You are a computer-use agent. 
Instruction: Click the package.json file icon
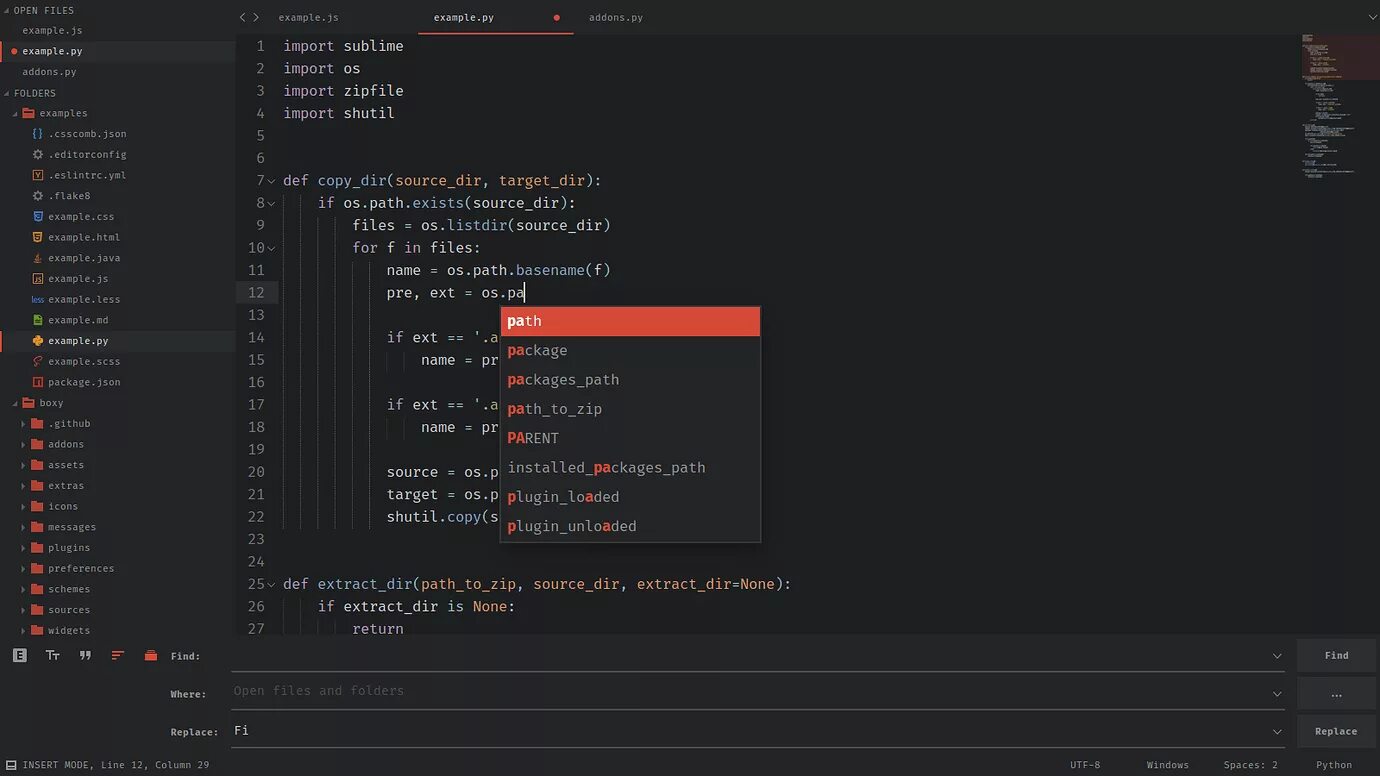37,382
